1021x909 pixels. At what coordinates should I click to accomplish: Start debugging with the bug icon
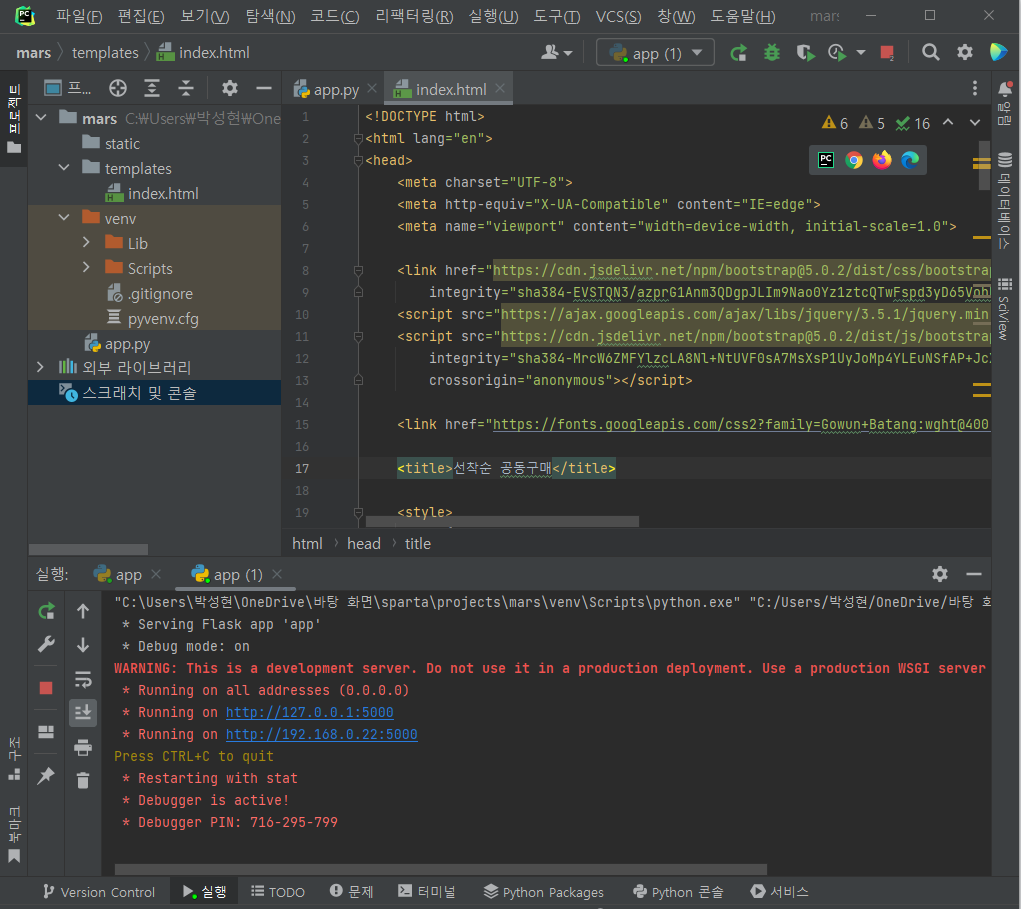(x=772, y=53)
